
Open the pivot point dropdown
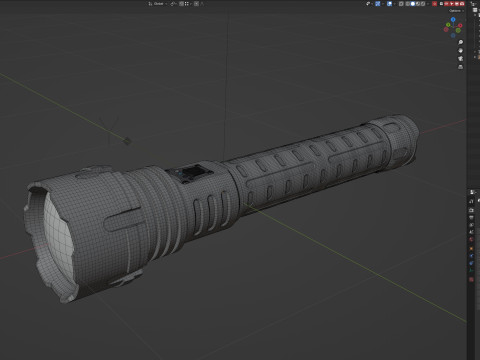pos(173,4)
